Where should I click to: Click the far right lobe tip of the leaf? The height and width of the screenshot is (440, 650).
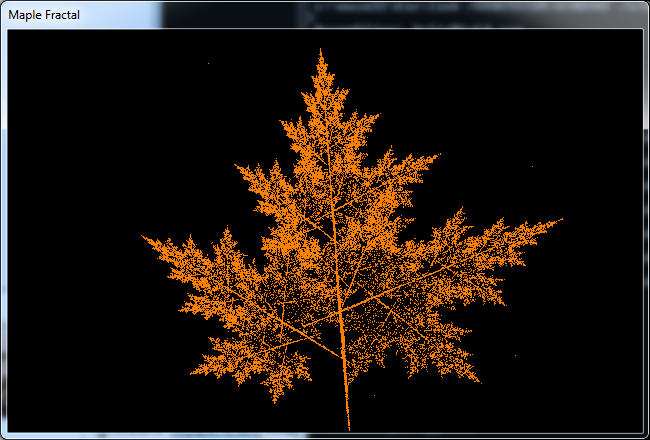point(560,219)
